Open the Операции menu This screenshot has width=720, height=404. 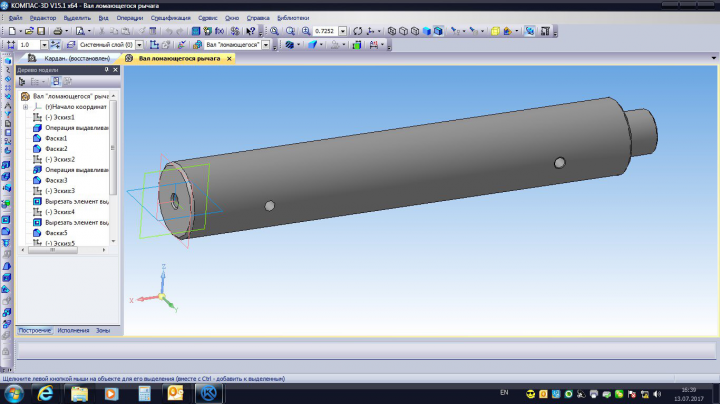tap(129, 18)
